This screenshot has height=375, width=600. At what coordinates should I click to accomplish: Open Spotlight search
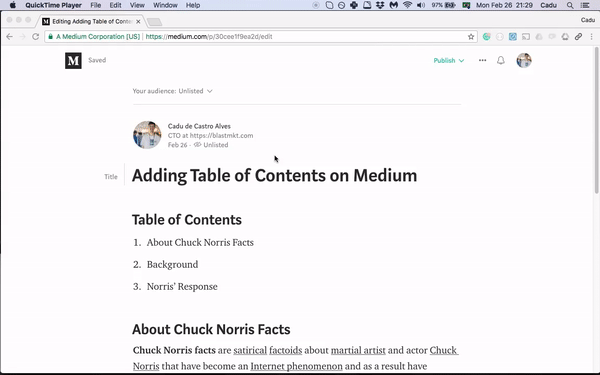570,5
